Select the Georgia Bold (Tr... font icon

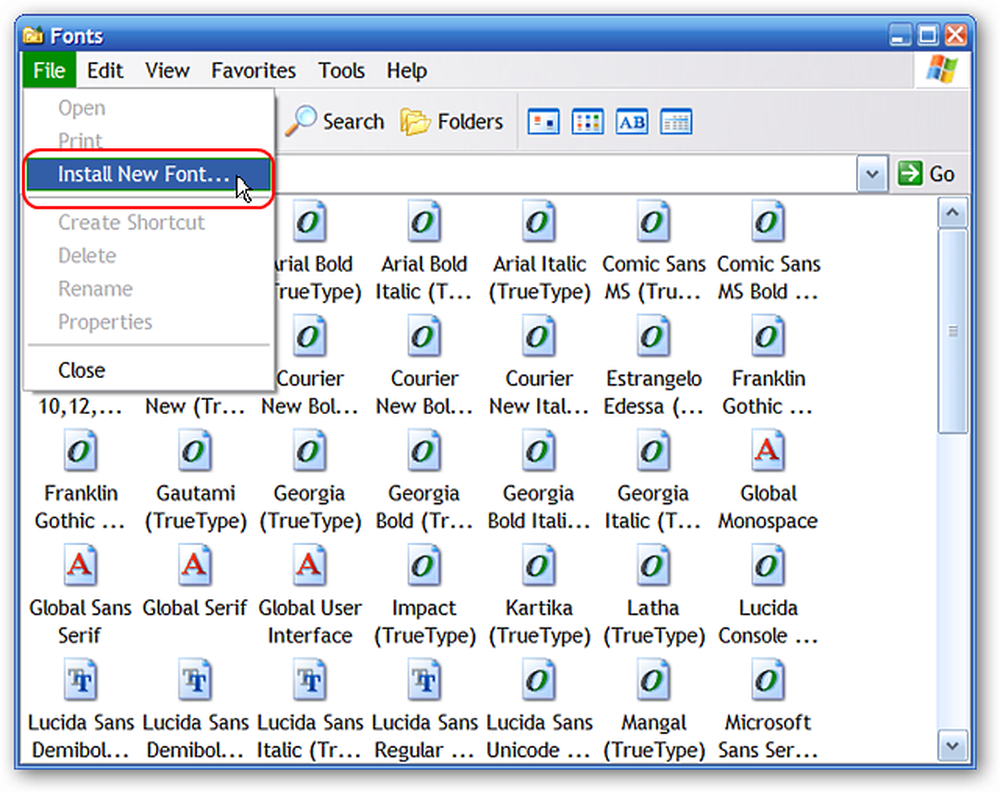click(424, 451)
